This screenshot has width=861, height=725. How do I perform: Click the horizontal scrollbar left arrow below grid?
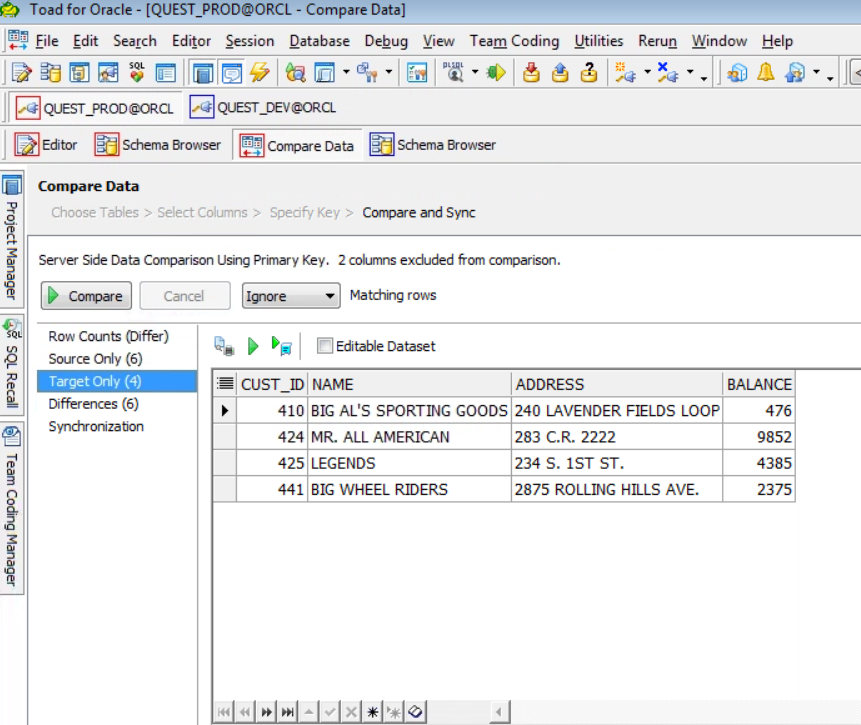(x=499, y=712)
